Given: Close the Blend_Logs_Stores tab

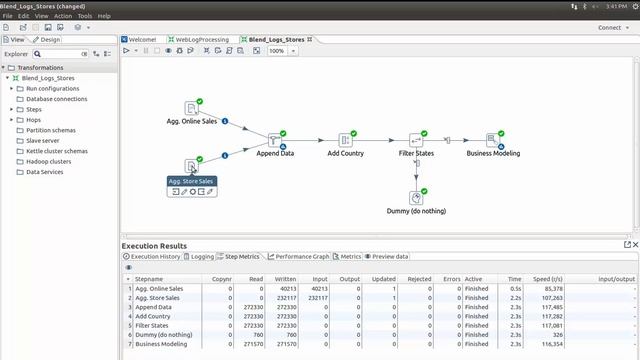Looking at the screenshot, I should 310,39.
